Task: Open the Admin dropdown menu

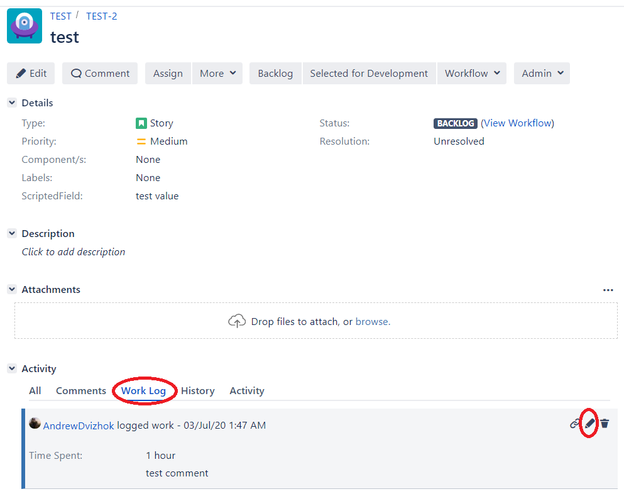Action: (542, 73)
